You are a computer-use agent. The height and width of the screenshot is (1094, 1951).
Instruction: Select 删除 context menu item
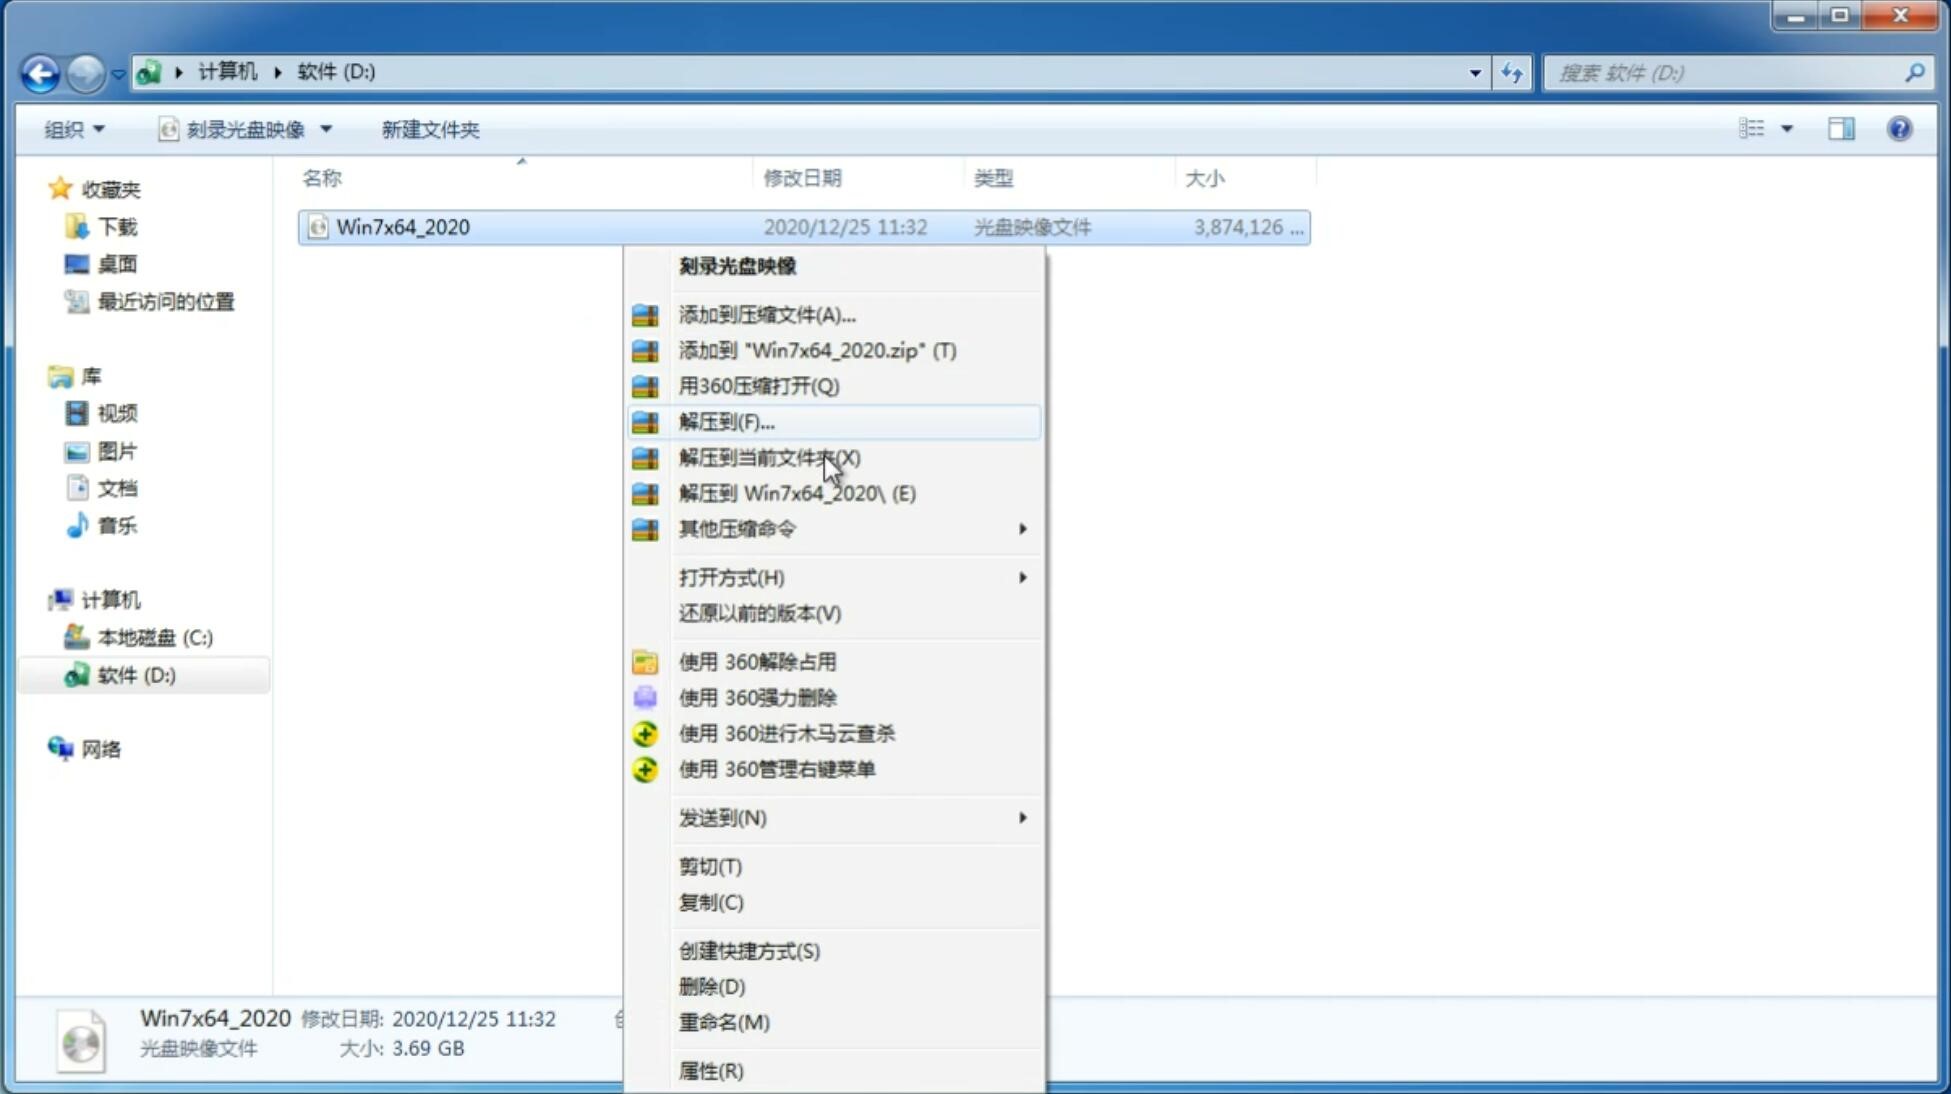tap(712, 985)
